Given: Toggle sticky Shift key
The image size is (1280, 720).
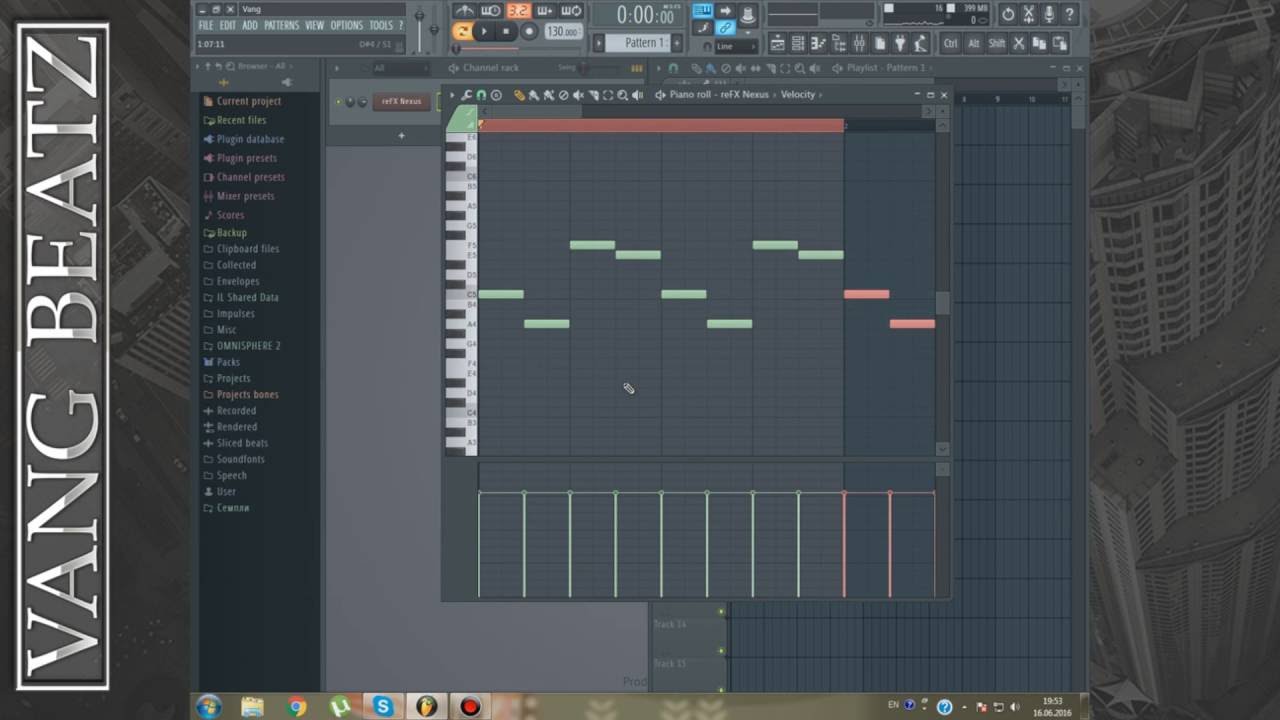Looking at the screenshot, I should [997, 44].
